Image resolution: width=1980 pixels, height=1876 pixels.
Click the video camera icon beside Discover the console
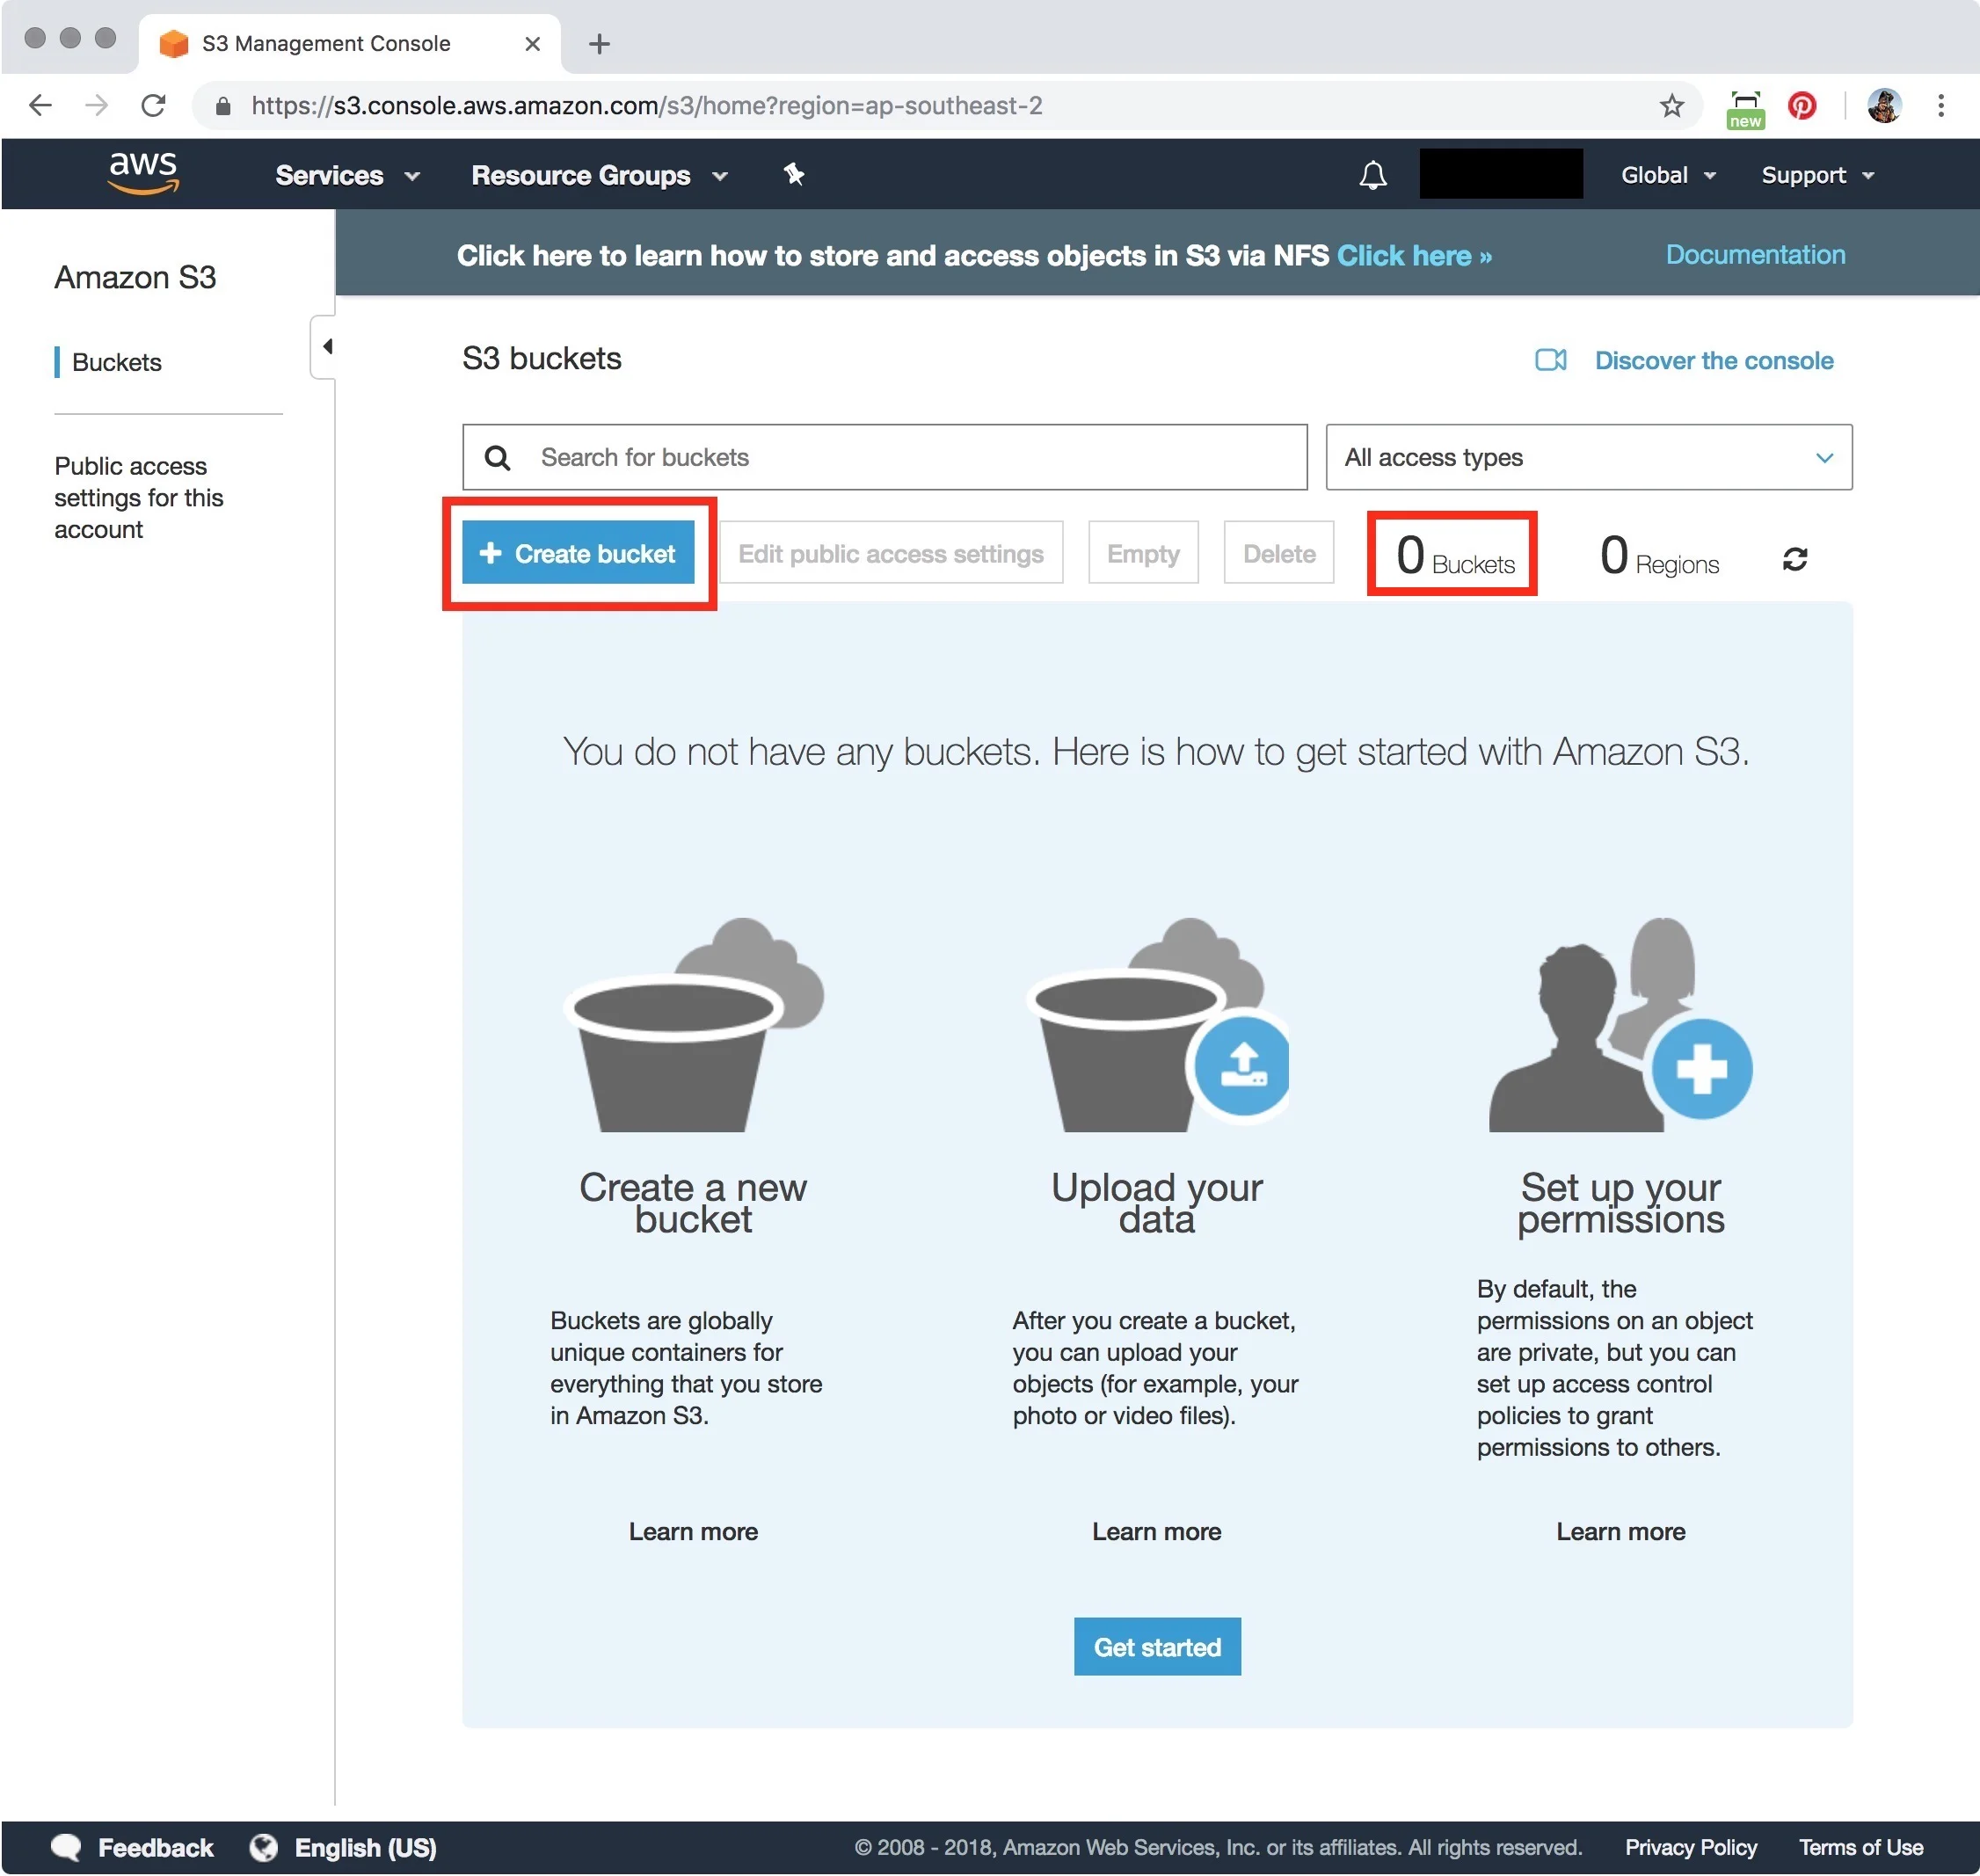click(1550, 360)
